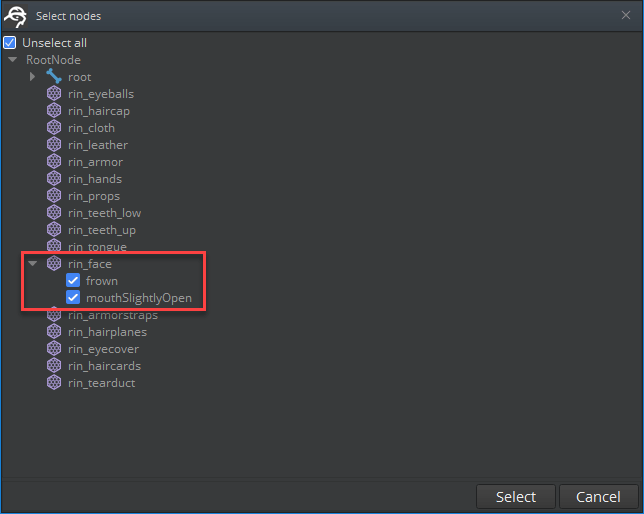This screenshot has width=644, height=514.
Task: Expand the root bone node arrow
Action: coord(33,77)
